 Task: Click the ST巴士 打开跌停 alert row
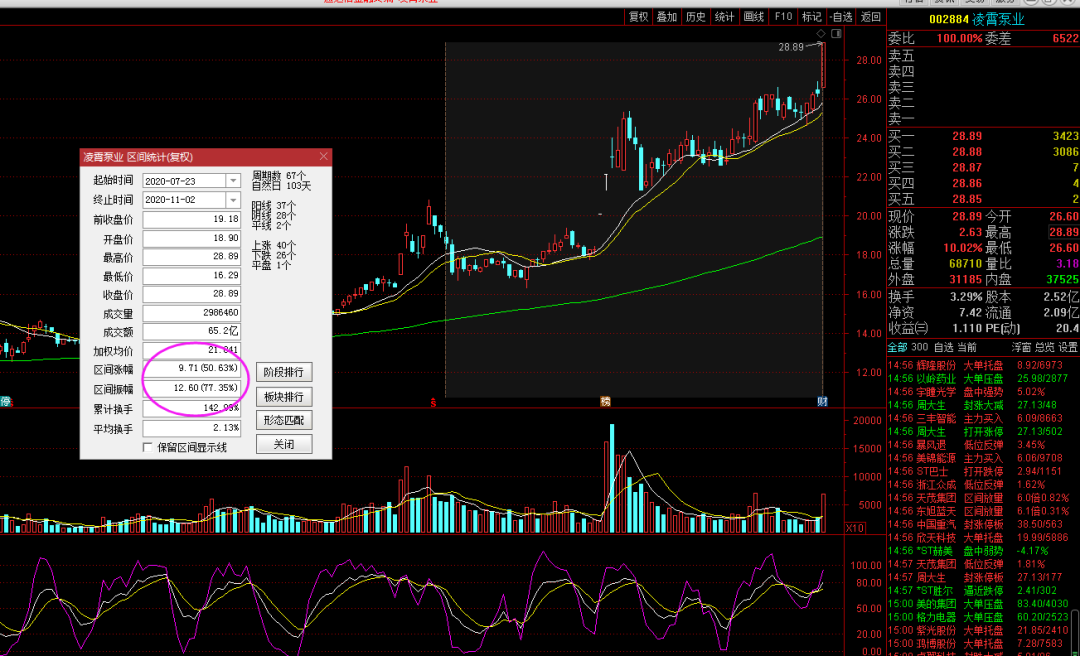click(x=978, y=471)
